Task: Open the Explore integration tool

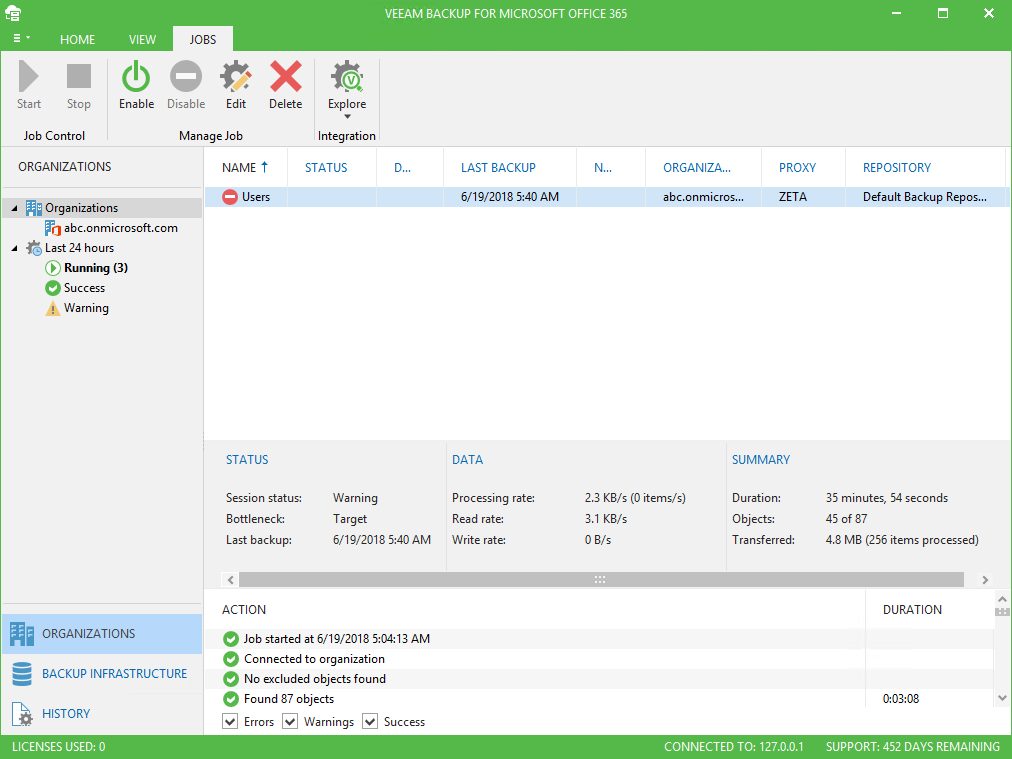Action: [347, 76]
